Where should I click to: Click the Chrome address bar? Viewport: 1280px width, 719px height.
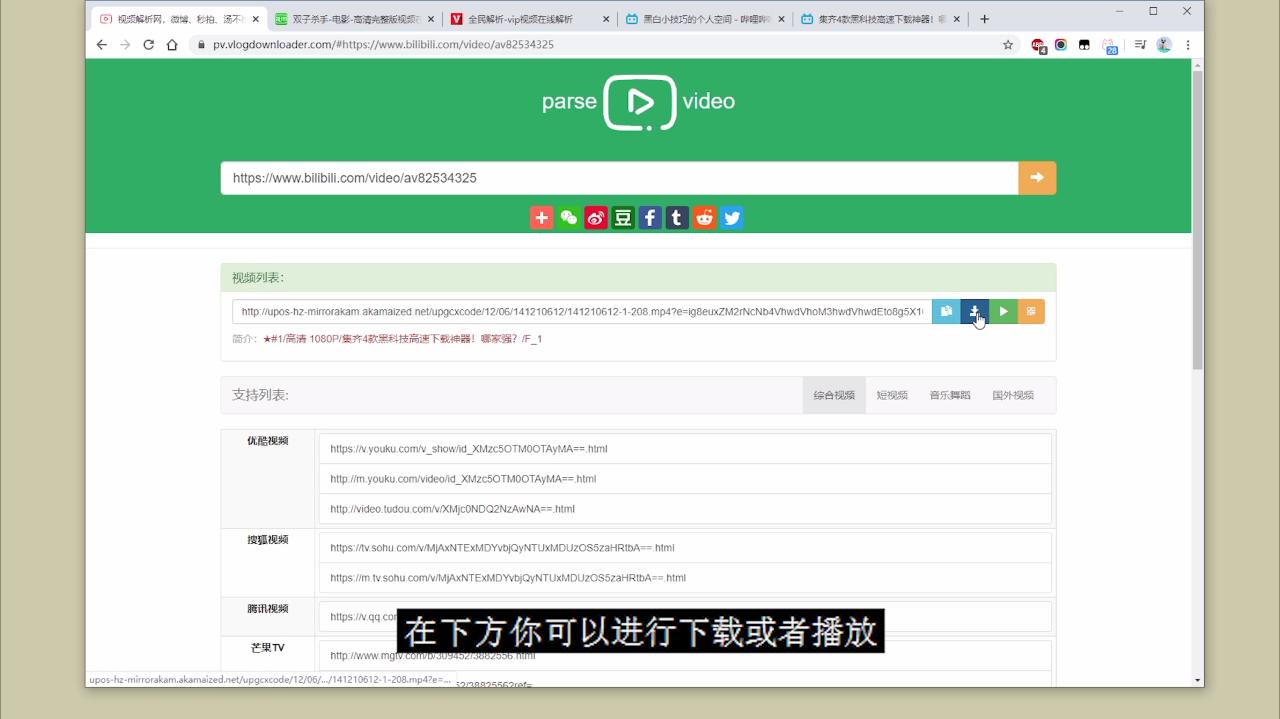tap(600, 45)
